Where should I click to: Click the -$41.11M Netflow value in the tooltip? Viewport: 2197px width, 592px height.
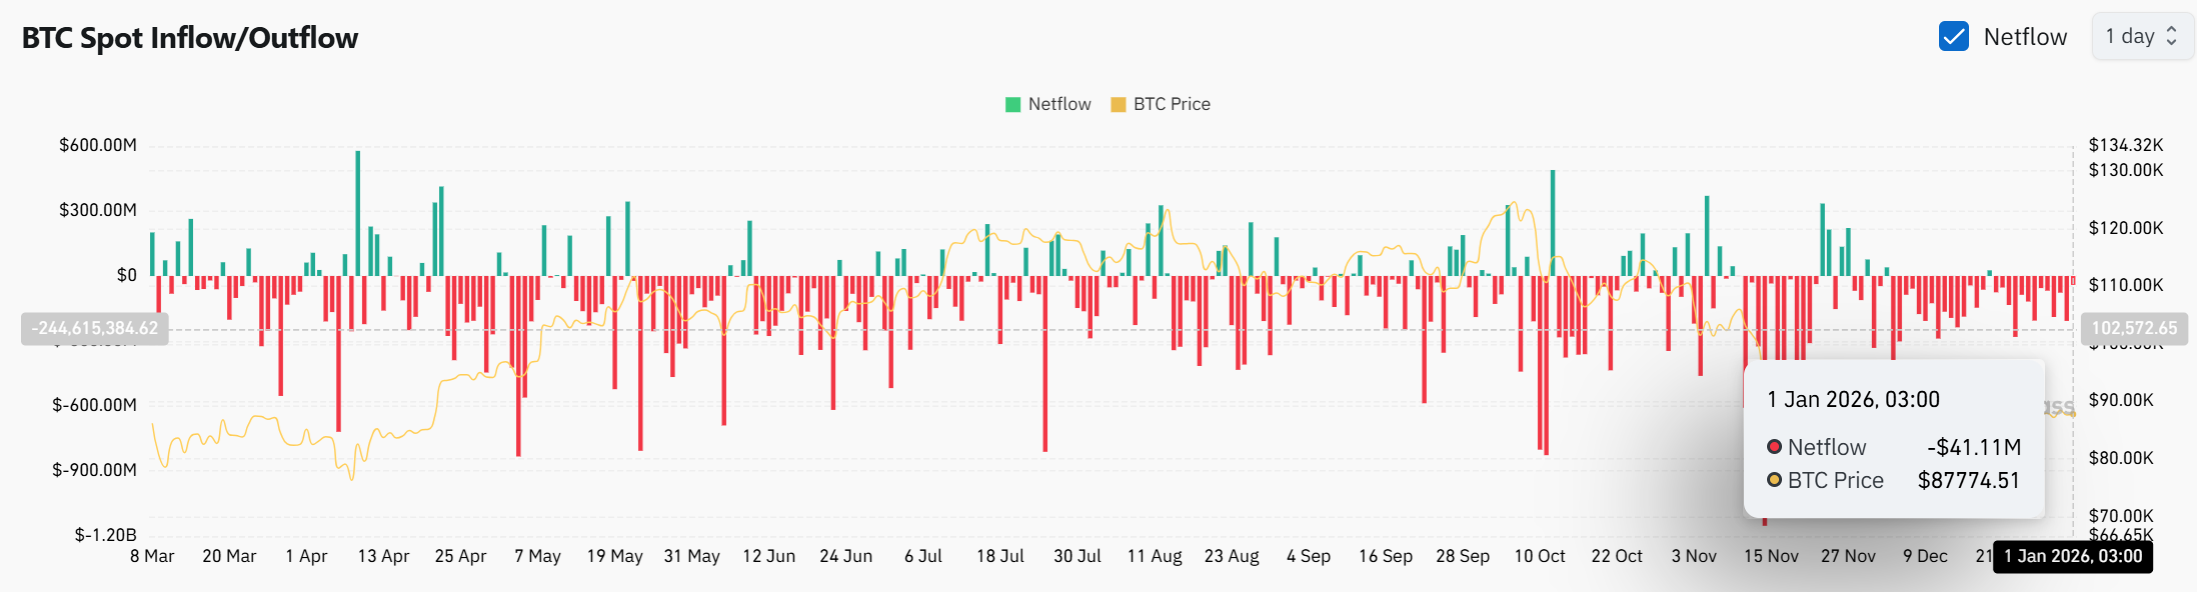click(1973, 447)
